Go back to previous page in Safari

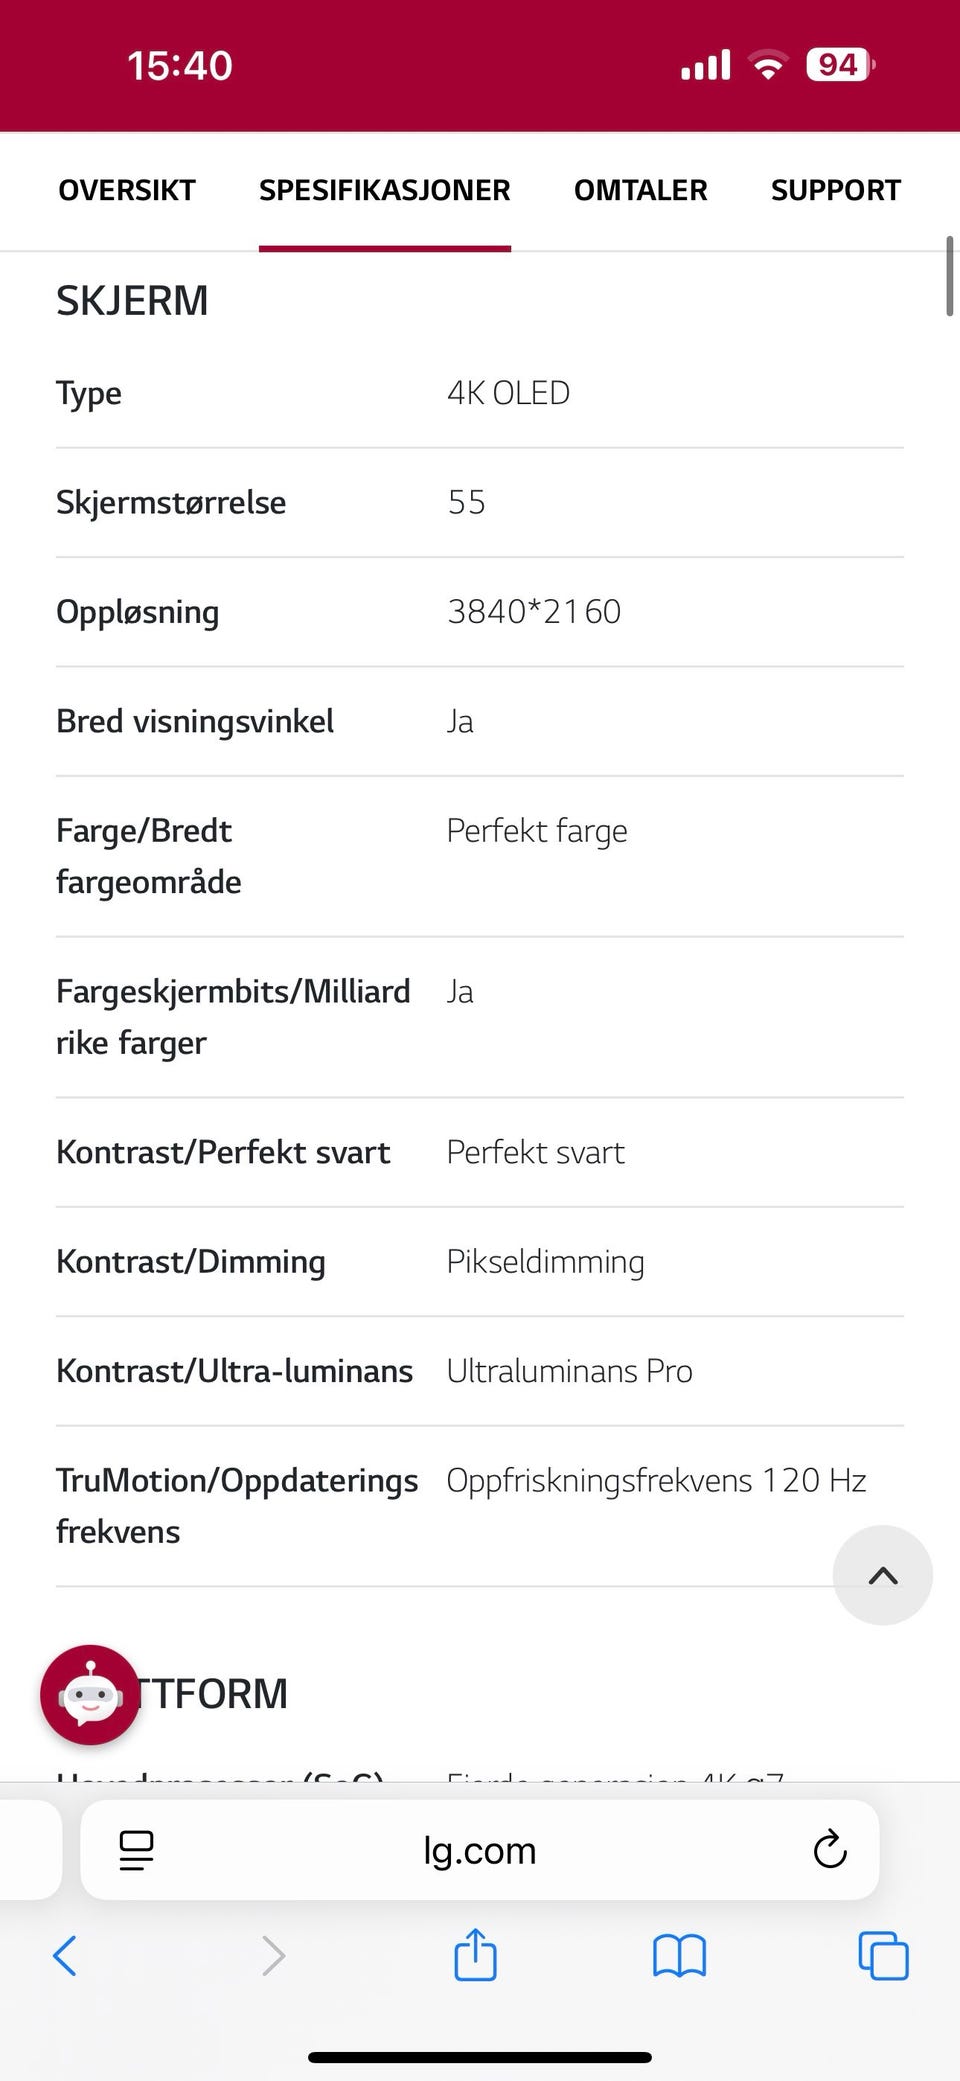(64, 1955)
